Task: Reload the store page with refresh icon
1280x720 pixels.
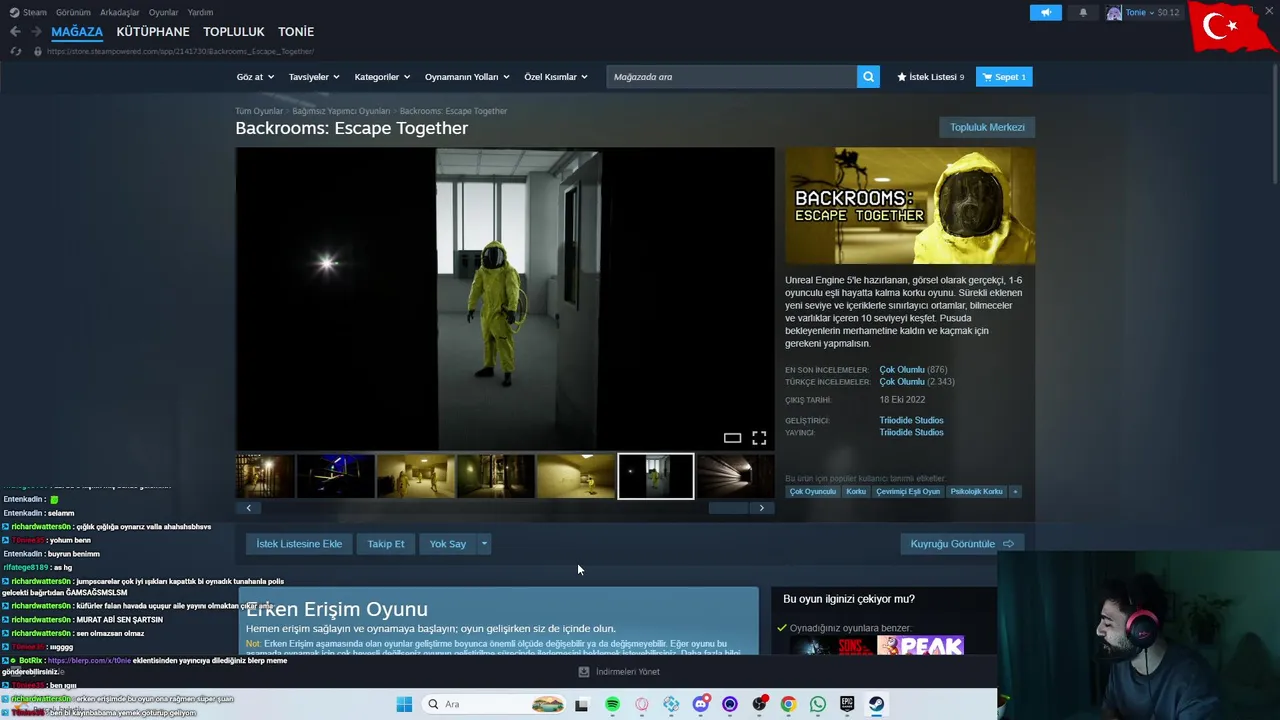Action: [x=15, y=51]
